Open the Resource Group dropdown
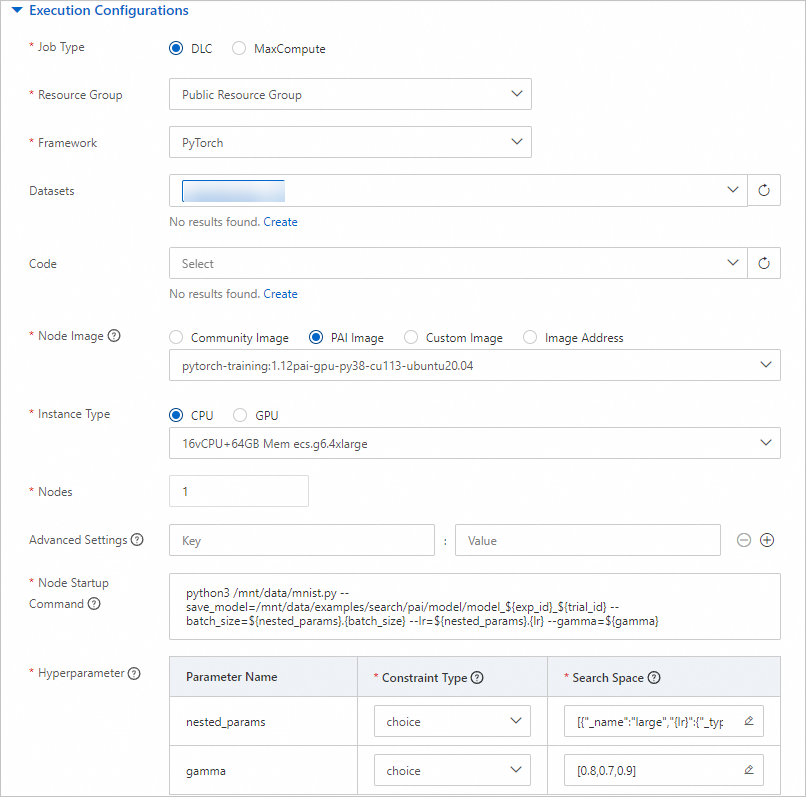This screenshot has height=797, width=806. [350, 95]
